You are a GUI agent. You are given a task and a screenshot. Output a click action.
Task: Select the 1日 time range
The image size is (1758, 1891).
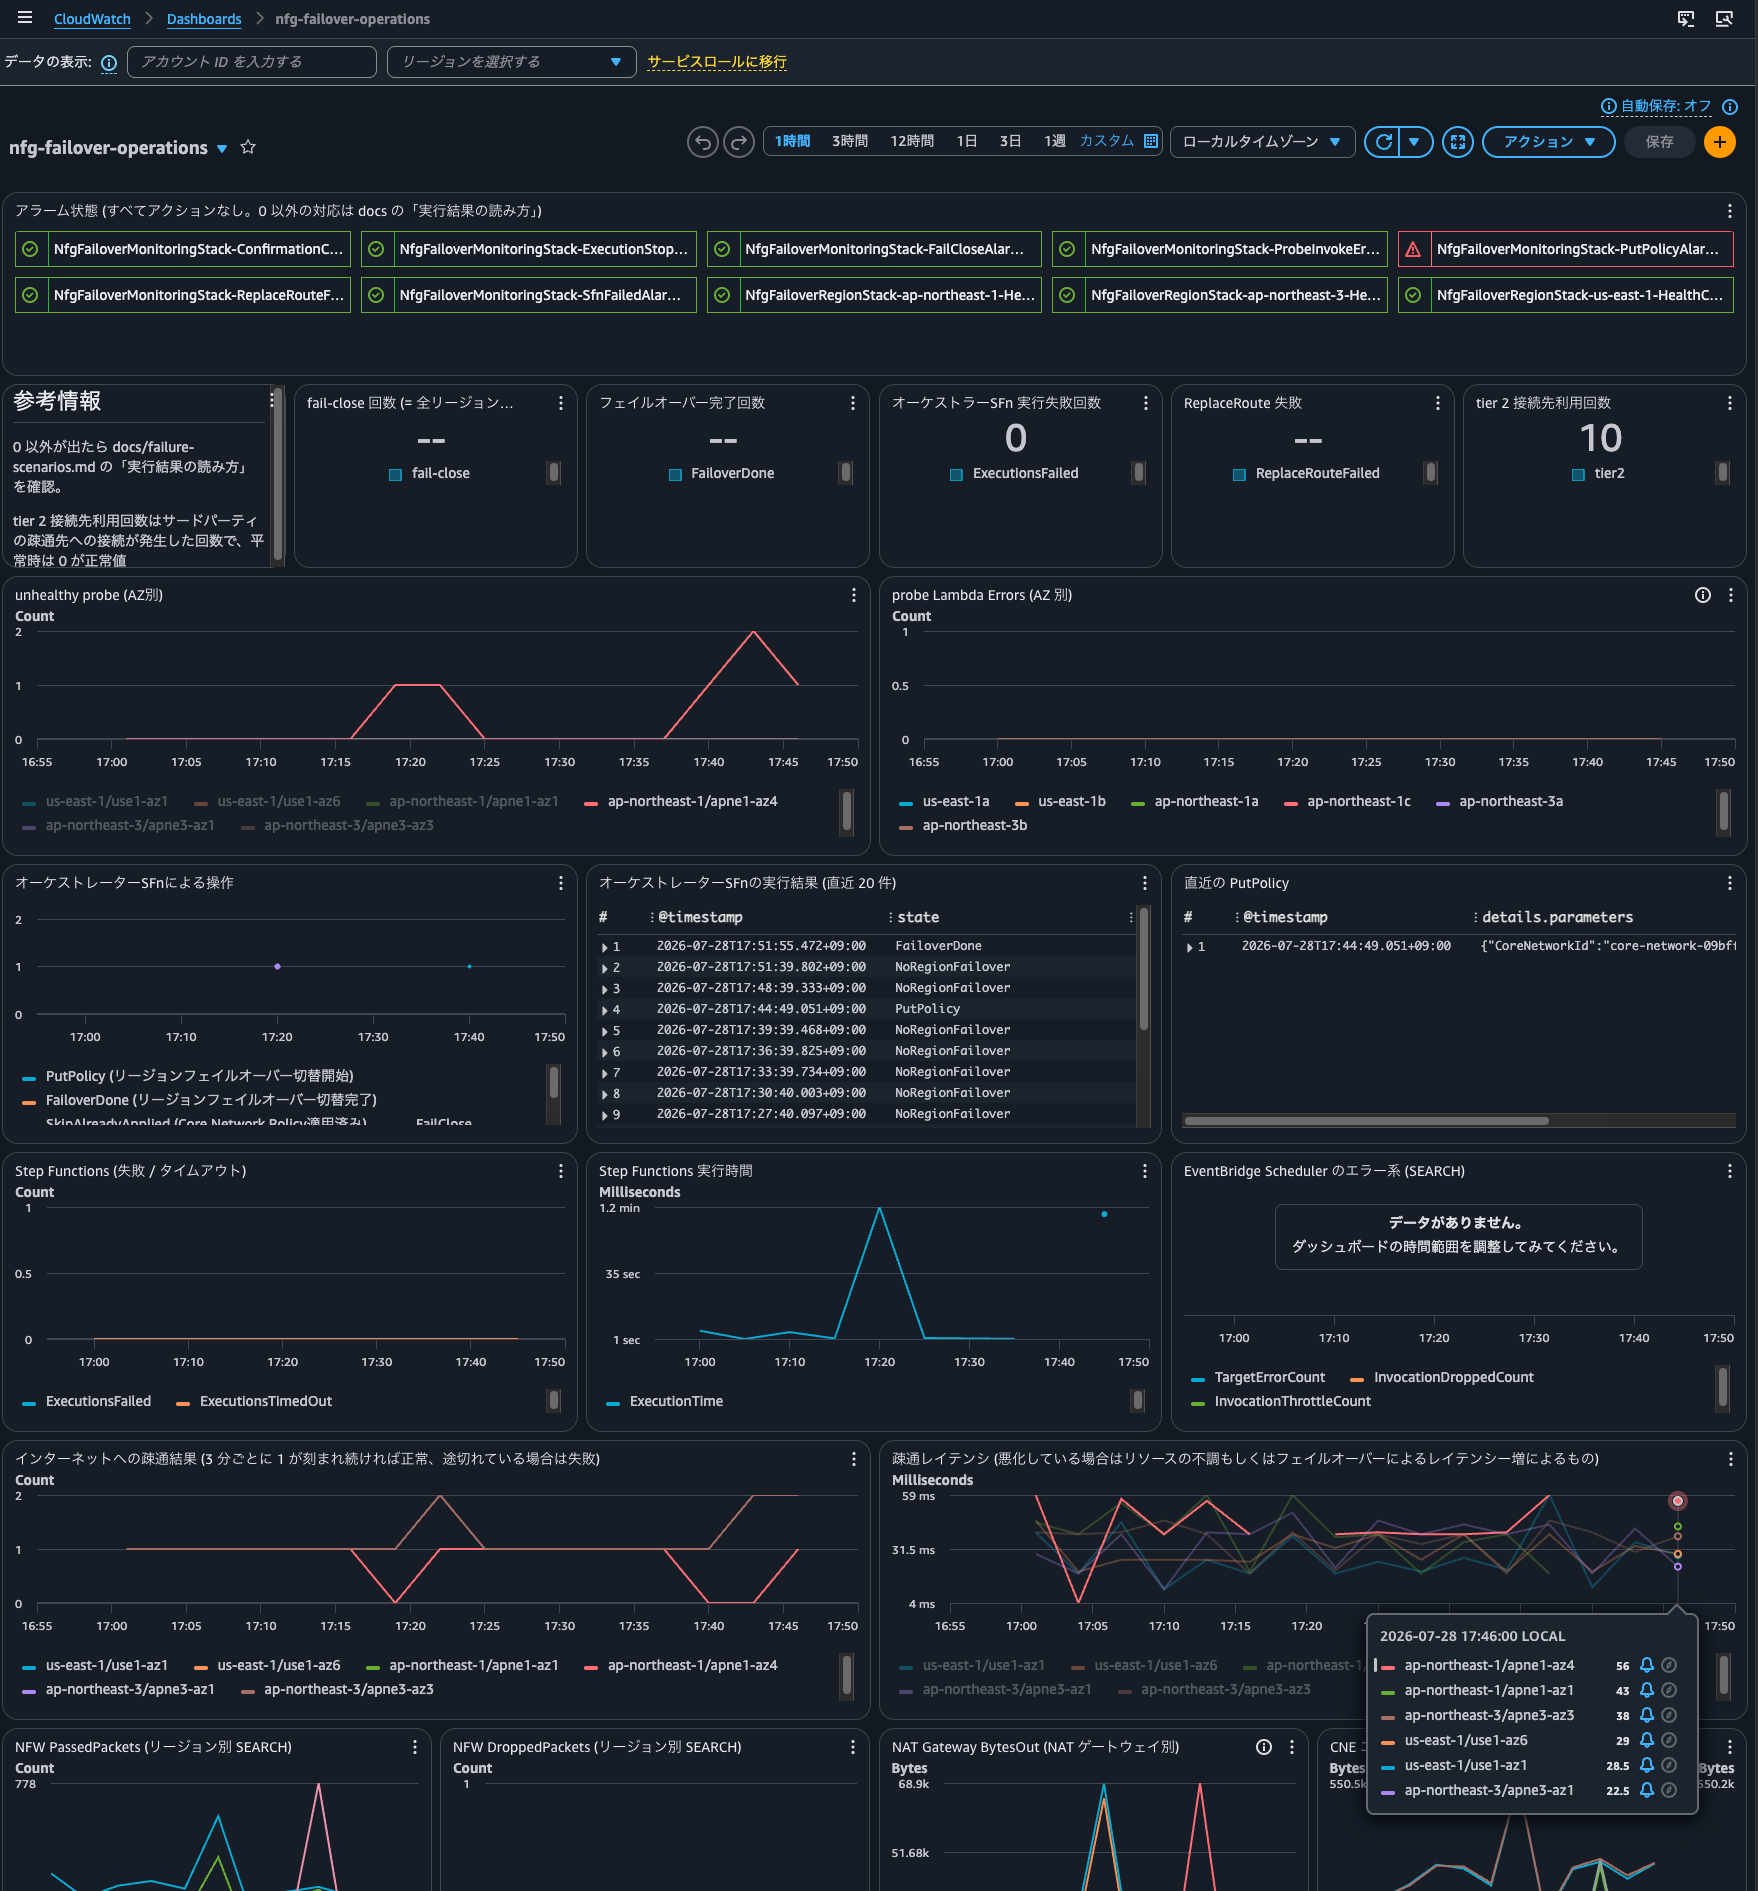coord(966,141)
